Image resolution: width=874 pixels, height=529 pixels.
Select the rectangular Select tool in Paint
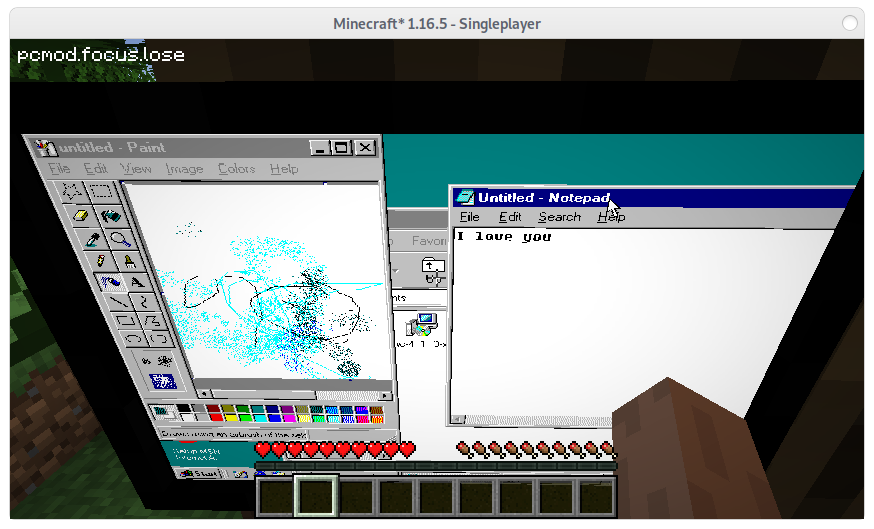tap(101, 191)
